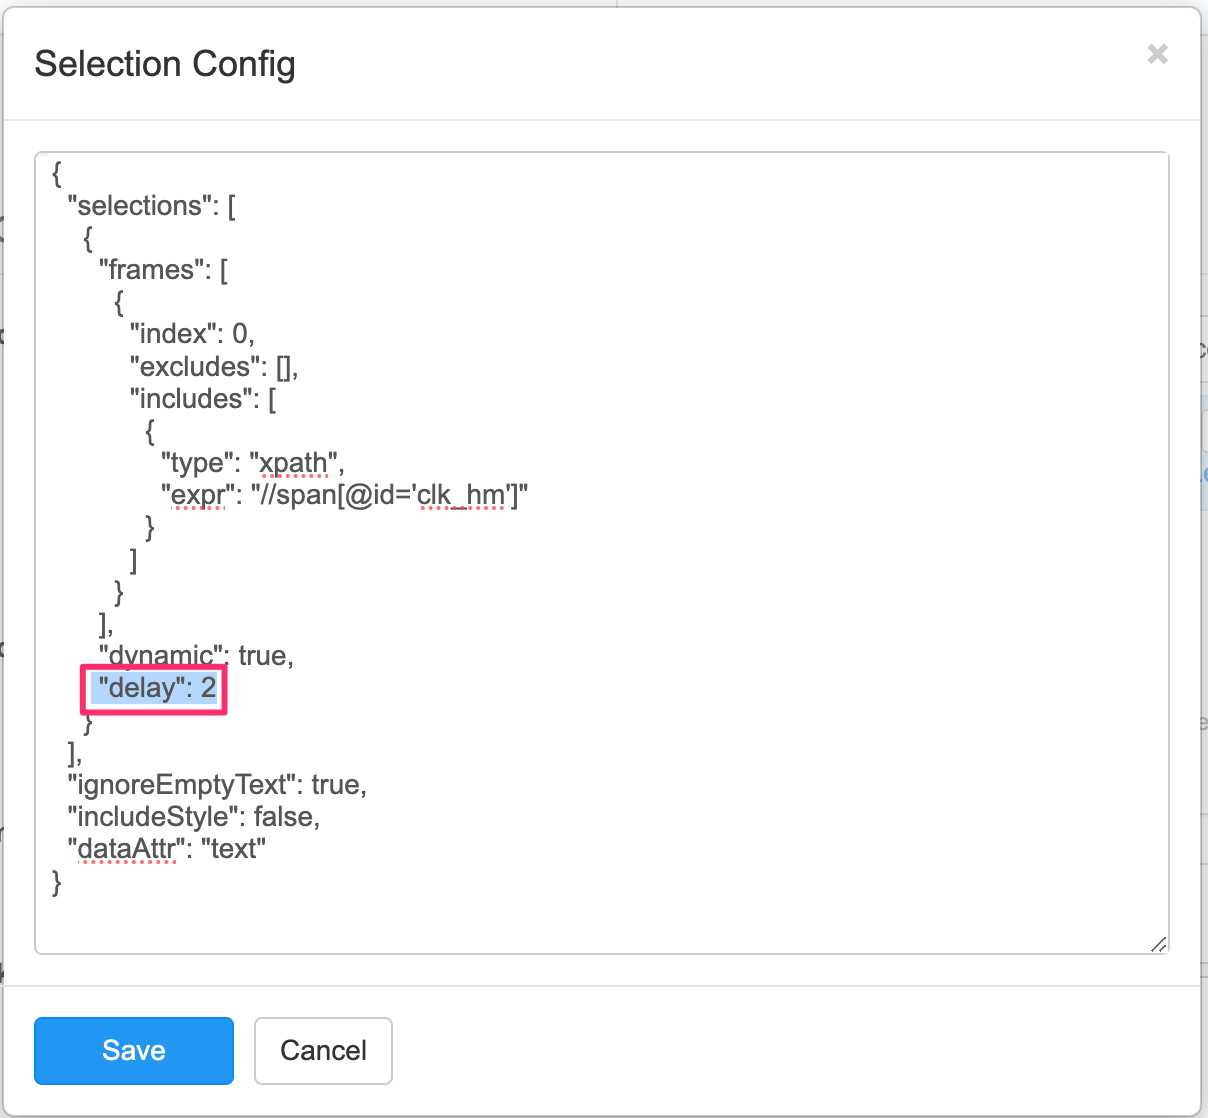This screenshot has height=1118, width=1208.
Task: Click the textarea resize grip
Action: click(x=1159, y=944)
